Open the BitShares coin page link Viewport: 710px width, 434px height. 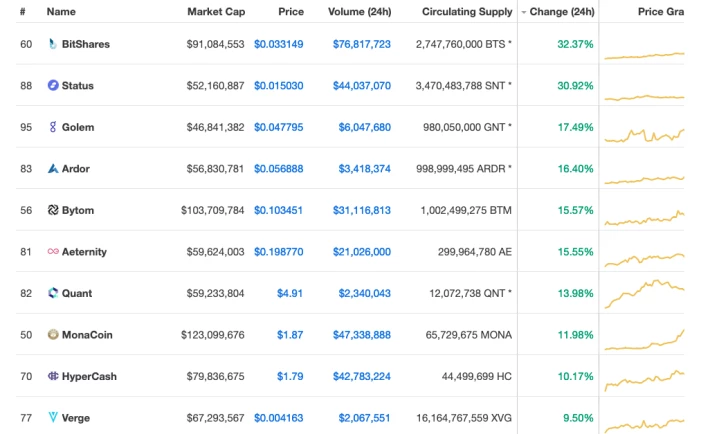86,44
